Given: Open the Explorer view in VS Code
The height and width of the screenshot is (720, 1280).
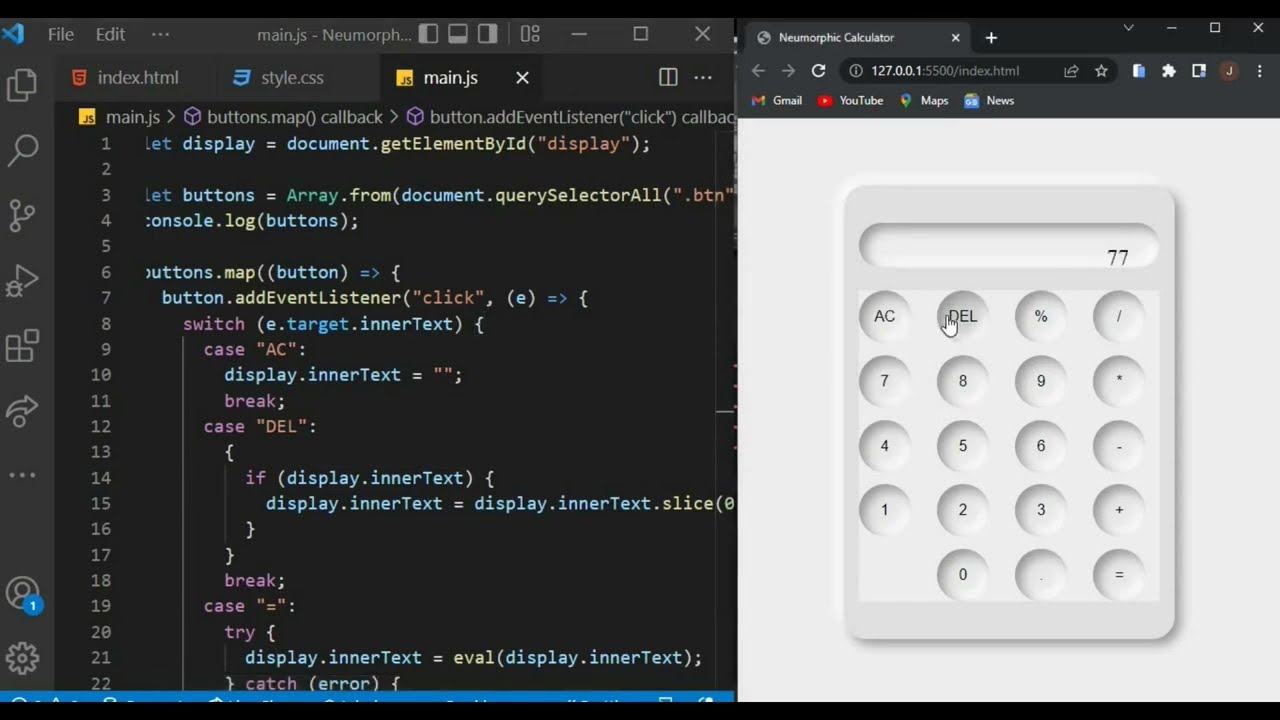Looking at the screenshot, I should click(22, 86).
